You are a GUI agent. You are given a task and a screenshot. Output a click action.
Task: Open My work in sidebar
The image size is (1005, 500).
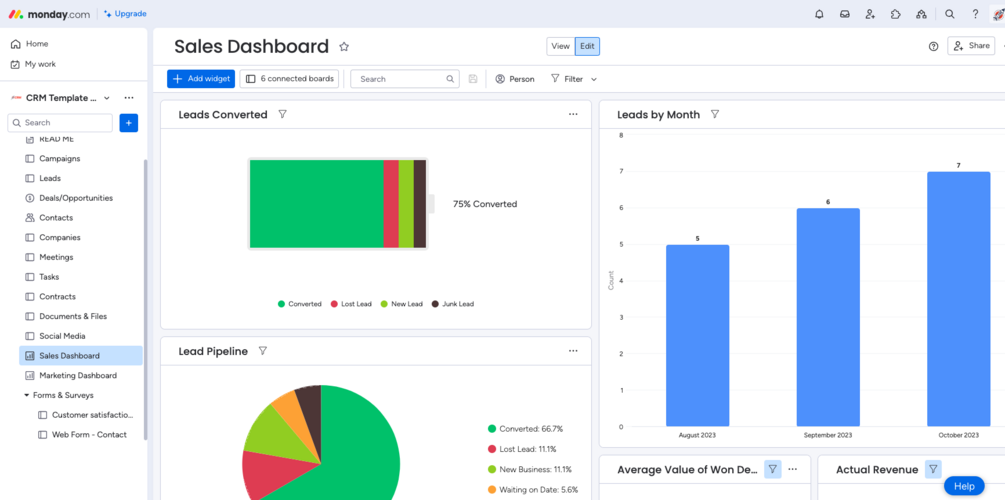pyautogui.click(x=33, y=64)
